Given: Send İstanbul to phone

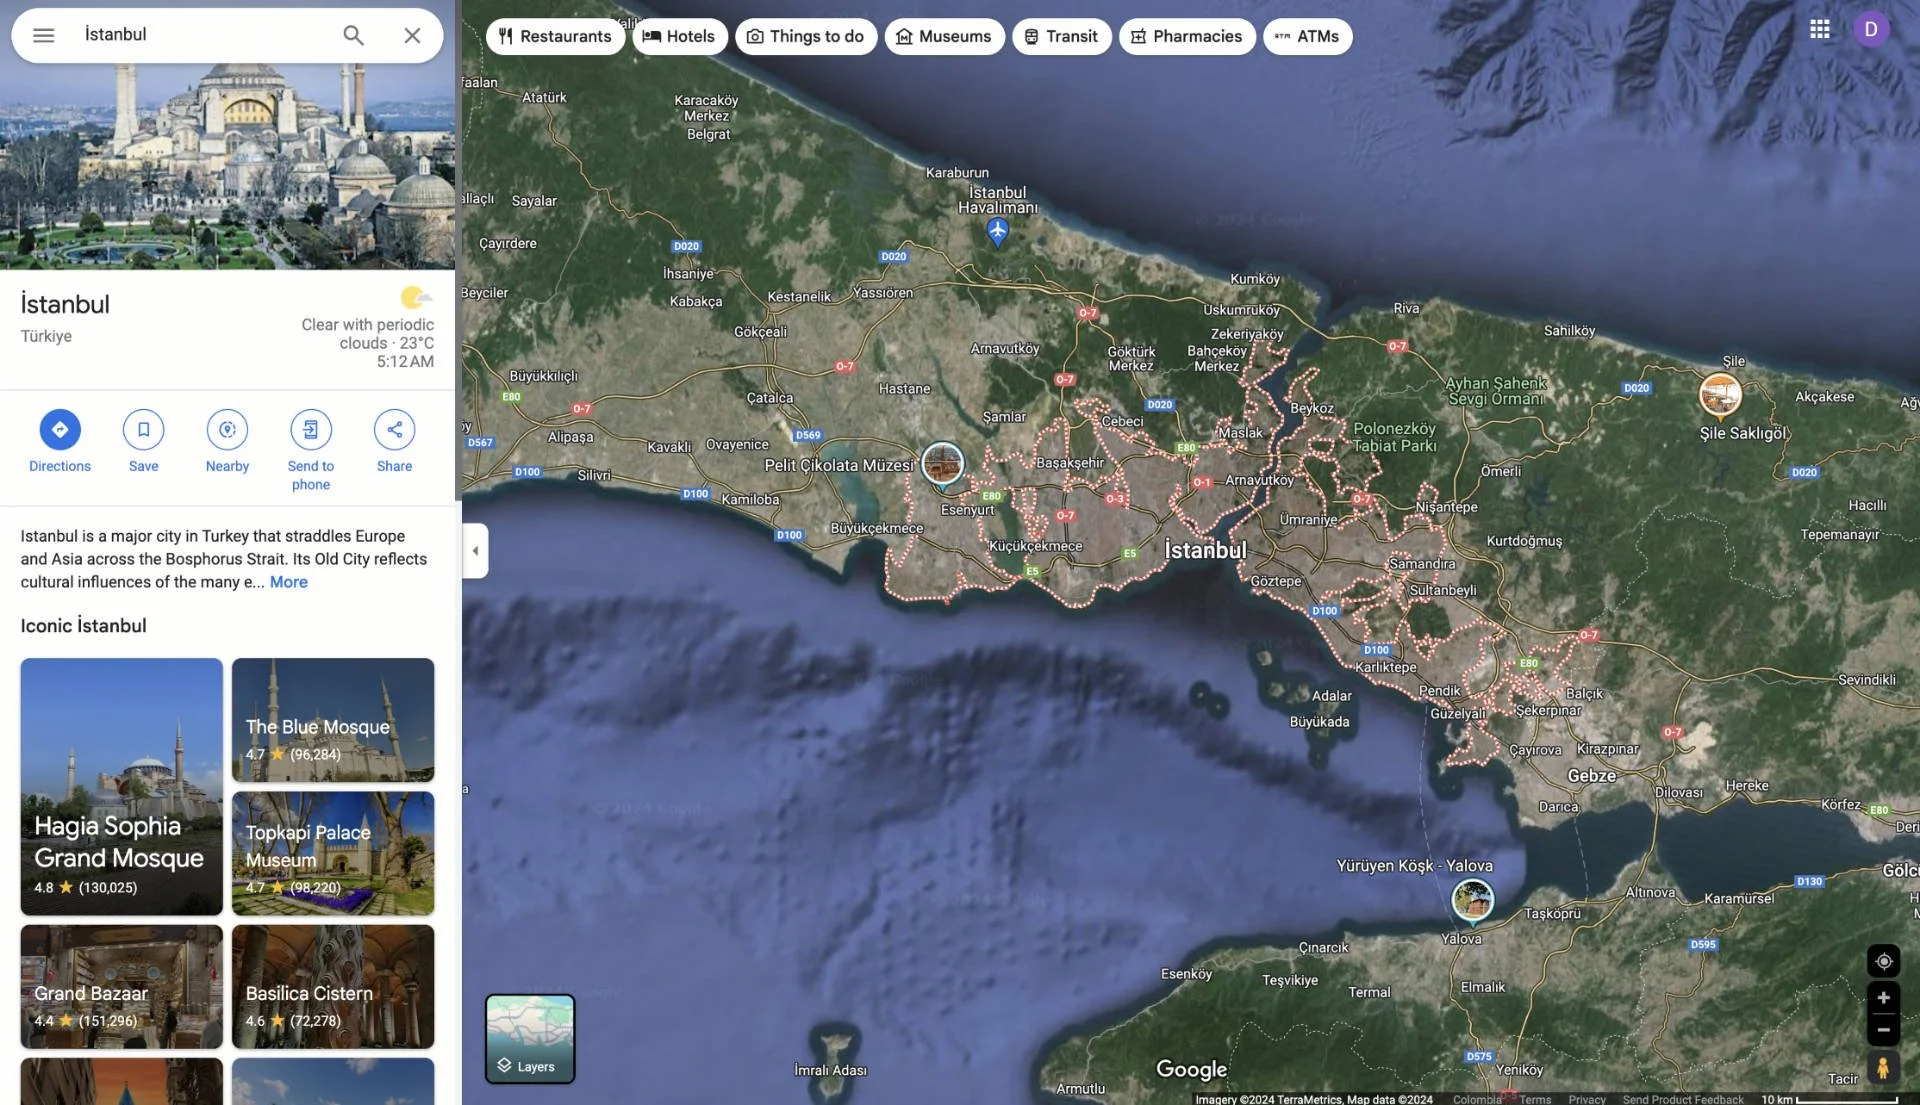Looking at the screenshot, I should tap(311, 450).
